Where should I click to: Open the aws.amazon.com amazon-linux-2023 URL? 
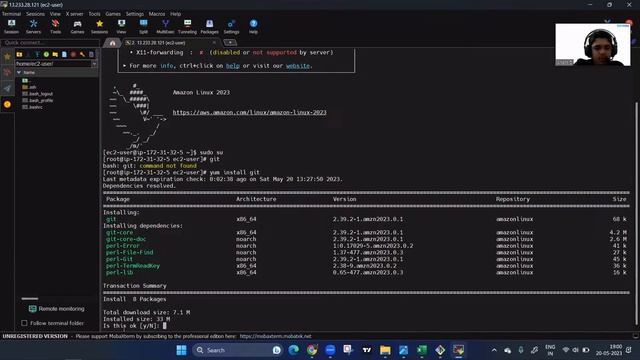pyautogui.click(x=249, y=112)
